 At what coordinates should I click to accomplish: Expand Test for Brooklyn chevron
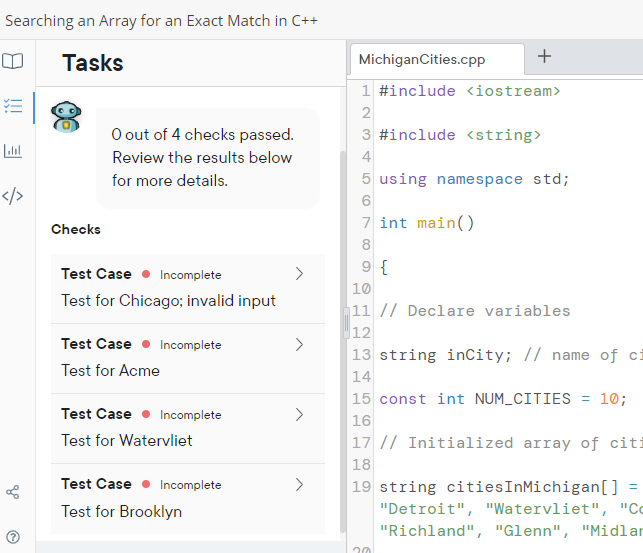pos(299,485)
